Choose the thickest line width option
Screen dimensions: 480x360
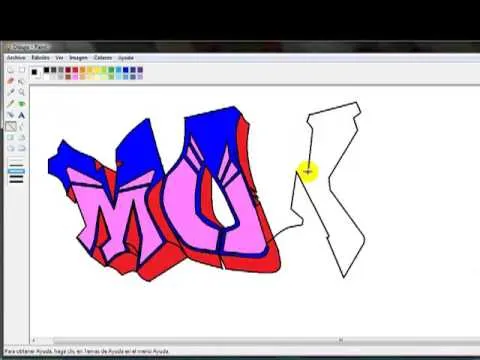16,182
